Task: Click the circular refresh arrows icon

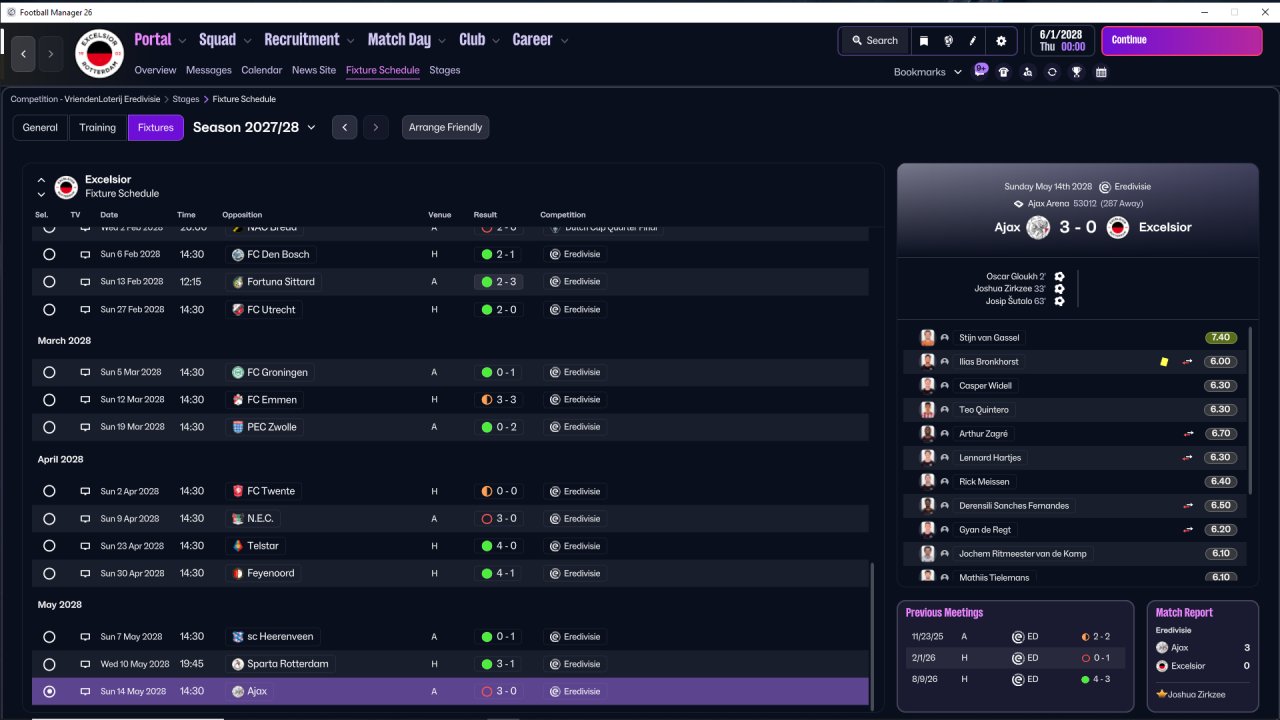Action: [1052, 72]
